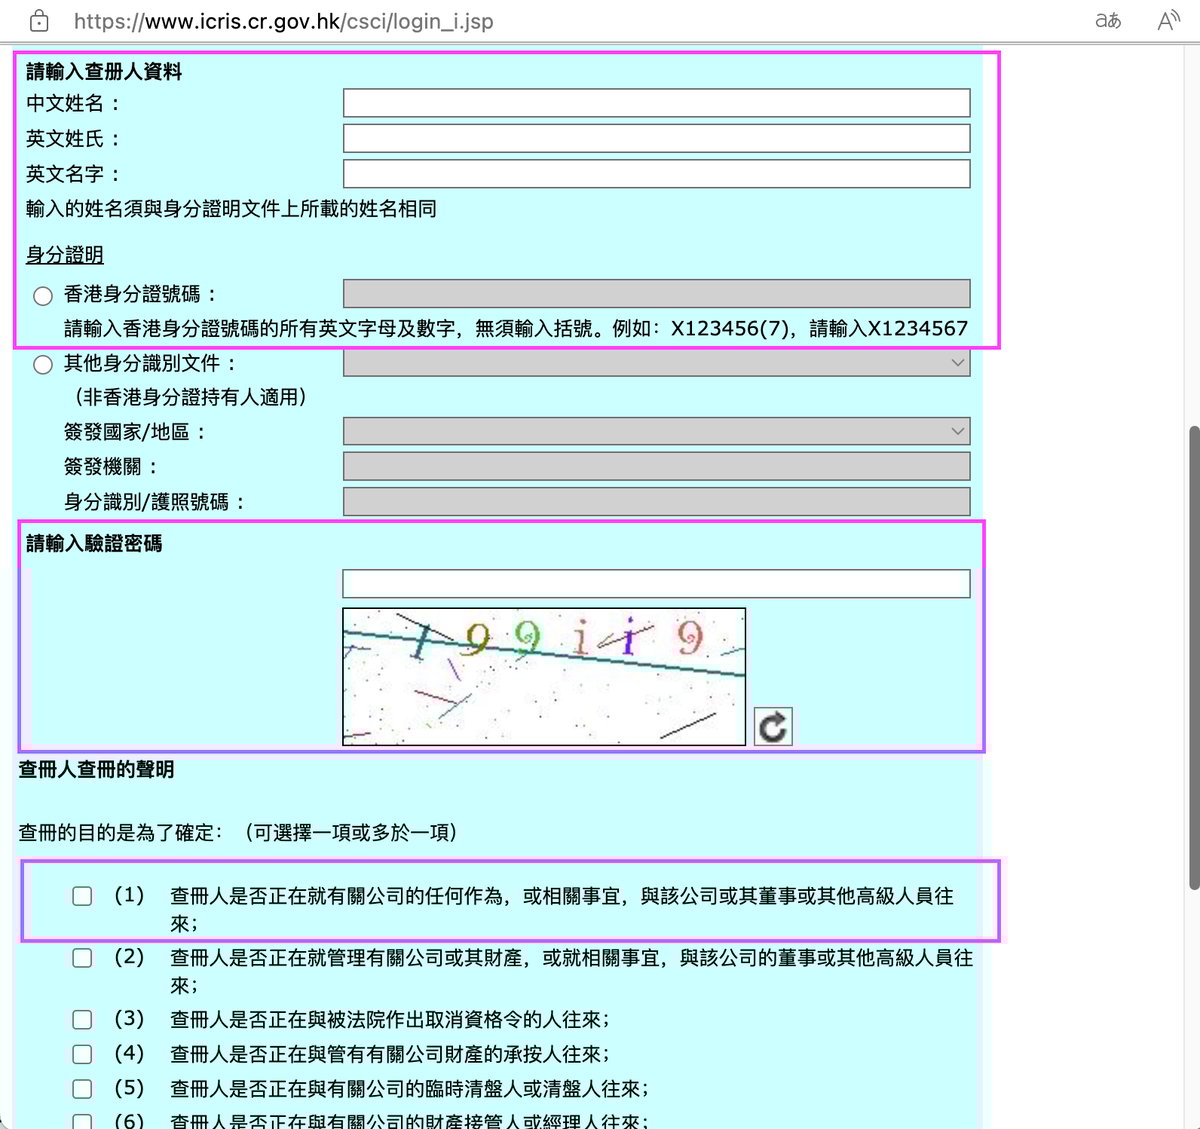Check option (5) about liquidator dealings
This screenshot has height=1129, width=1200.
(82, 1089)
